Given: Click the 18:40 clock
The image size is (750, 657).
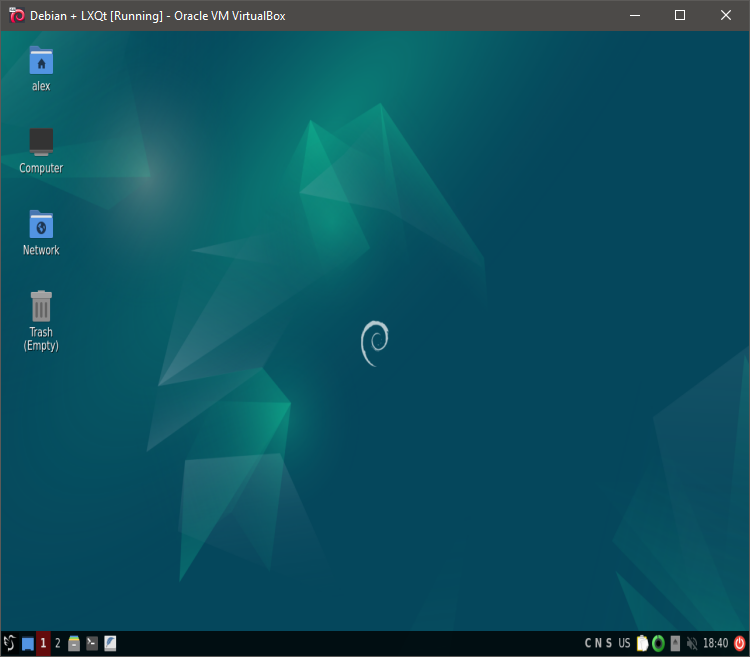Looking at the screenshot, I should click(x=715, y=643).
